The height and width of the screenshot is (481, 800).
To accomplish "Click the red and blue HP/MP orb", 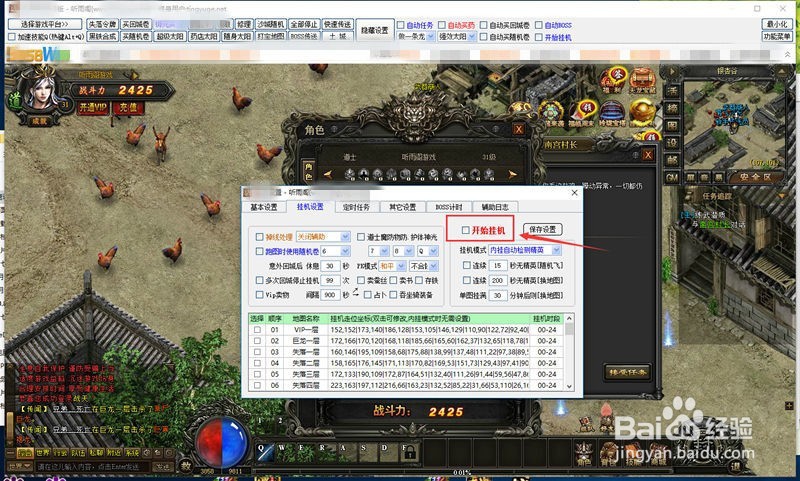I will (222, 441).
